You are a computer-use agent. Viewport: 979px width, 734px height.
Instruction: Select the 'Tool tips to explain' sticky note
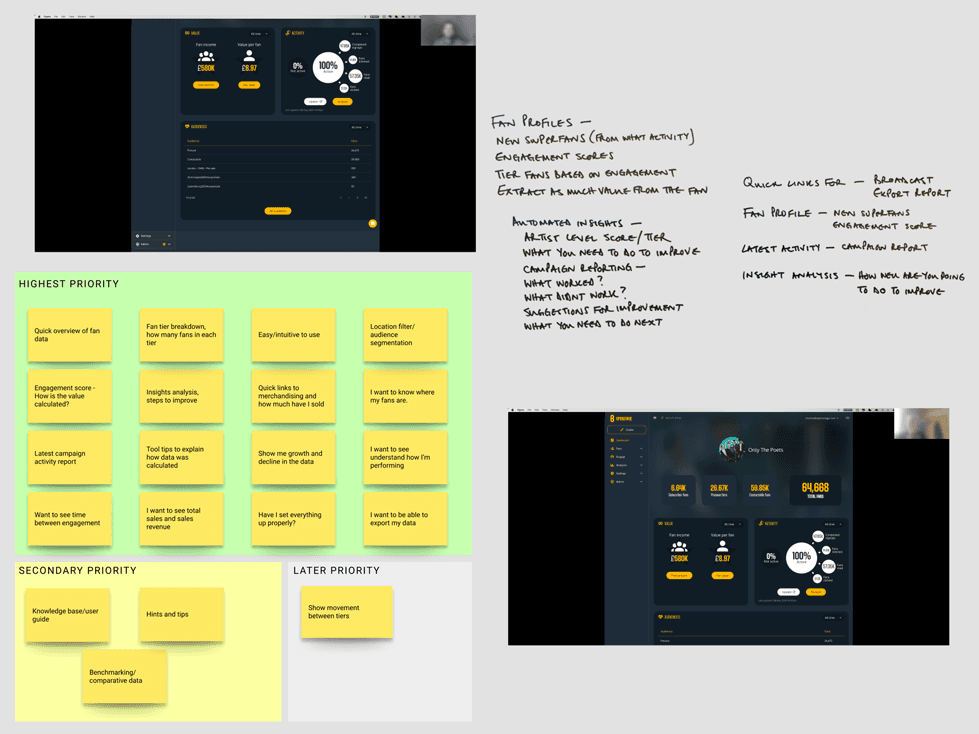[182, 458]
